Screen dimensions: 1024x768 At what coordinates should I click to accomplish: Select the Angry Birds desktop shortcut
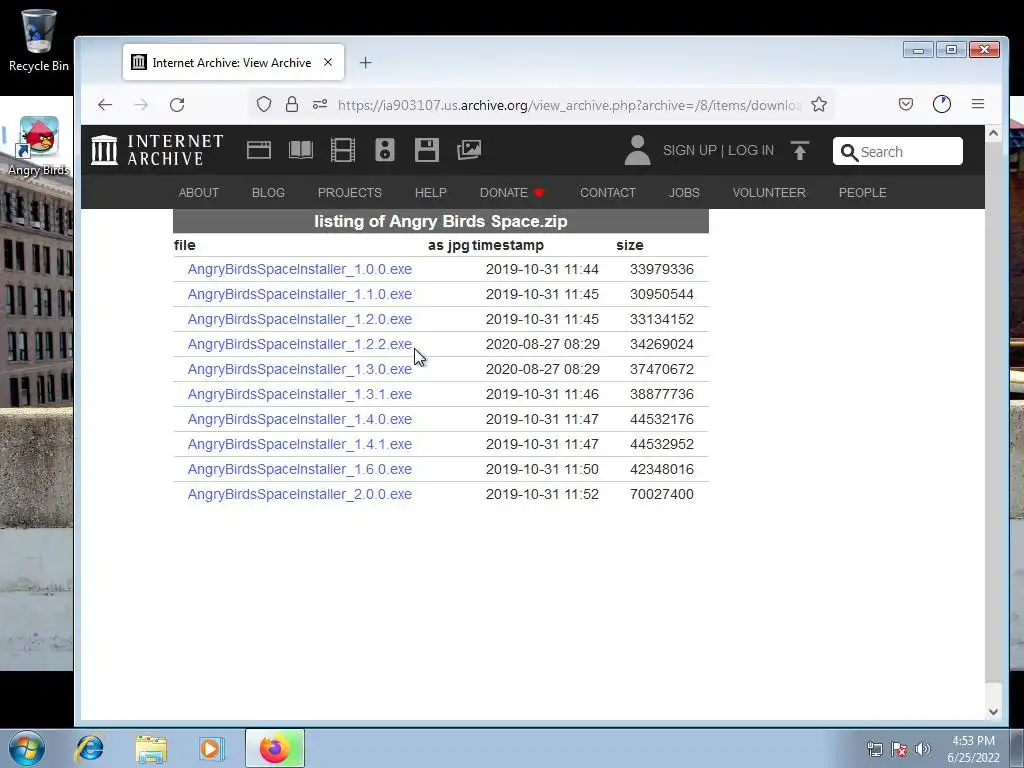[39, 146]
